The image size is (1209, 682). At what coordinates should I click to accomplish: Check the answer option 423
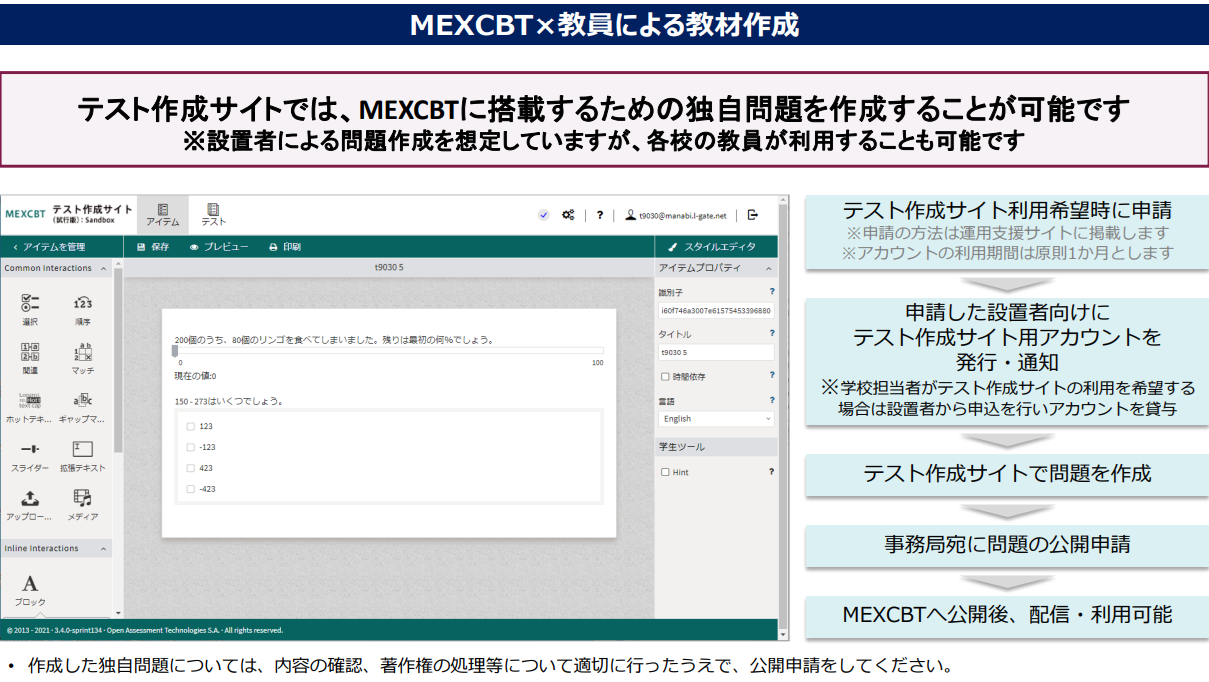(x=191, y=468)
